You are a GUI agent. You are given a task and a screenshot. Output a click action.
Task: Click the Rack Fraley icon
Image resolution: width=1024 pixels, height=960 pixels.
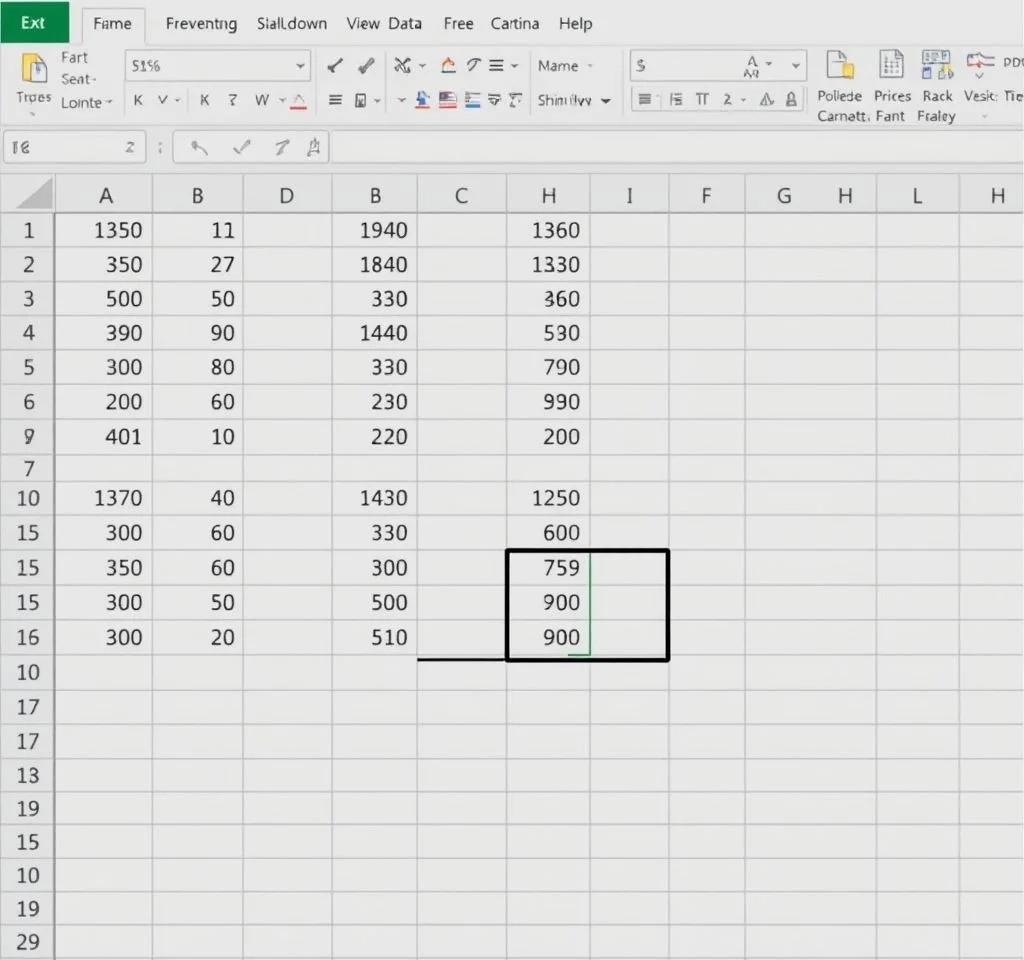tap(937, 66)
